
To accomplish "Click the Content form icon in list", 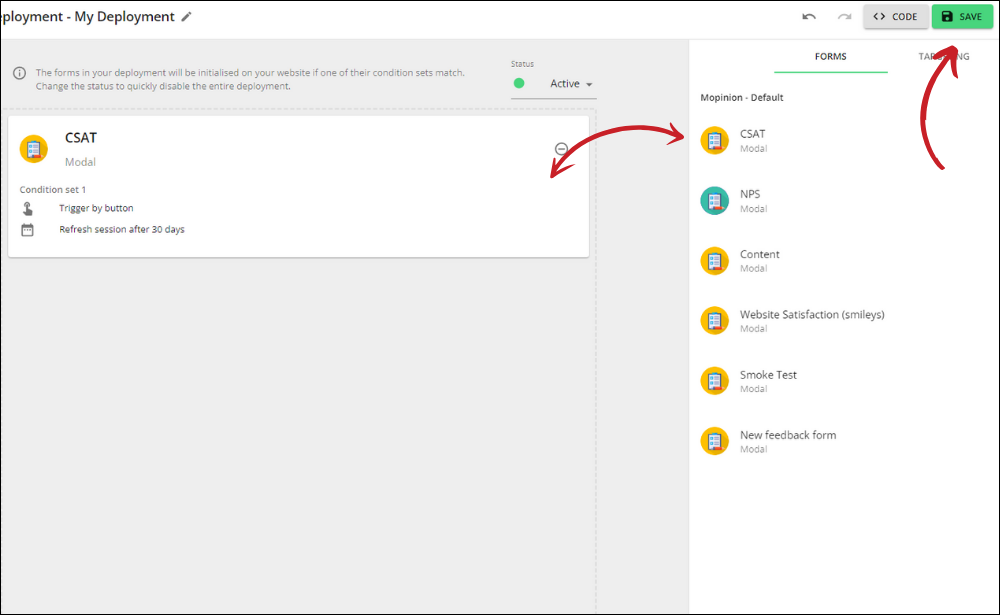I will (714, 260).
